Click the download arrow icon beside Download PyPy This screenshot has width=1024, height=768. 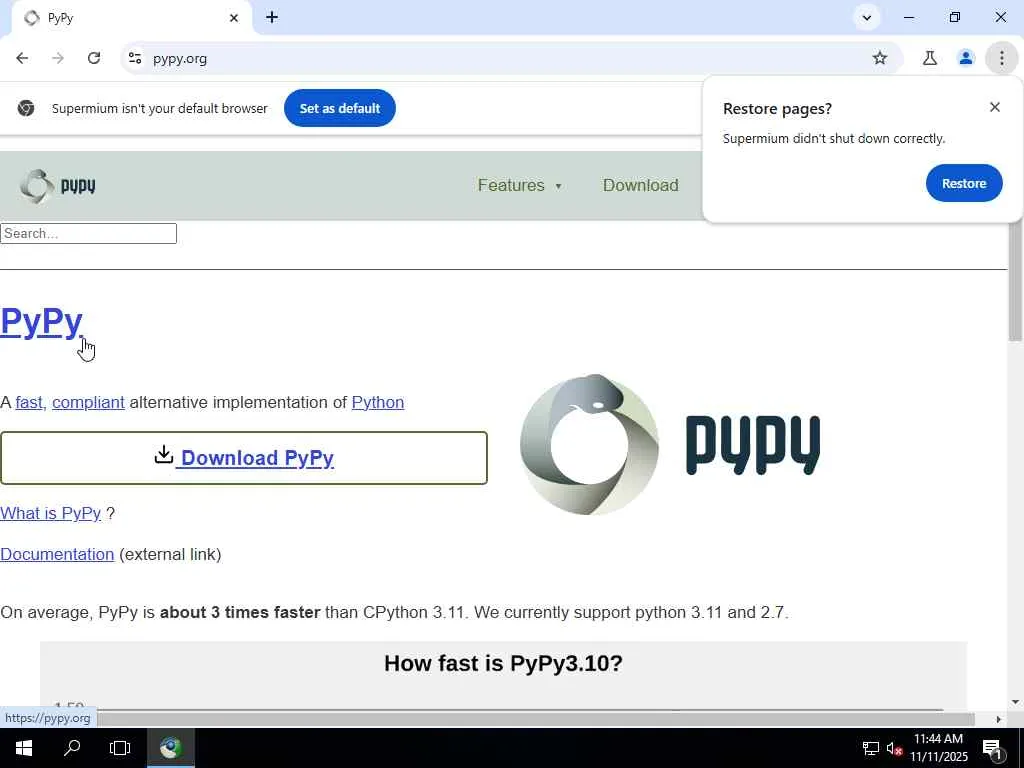163,455
